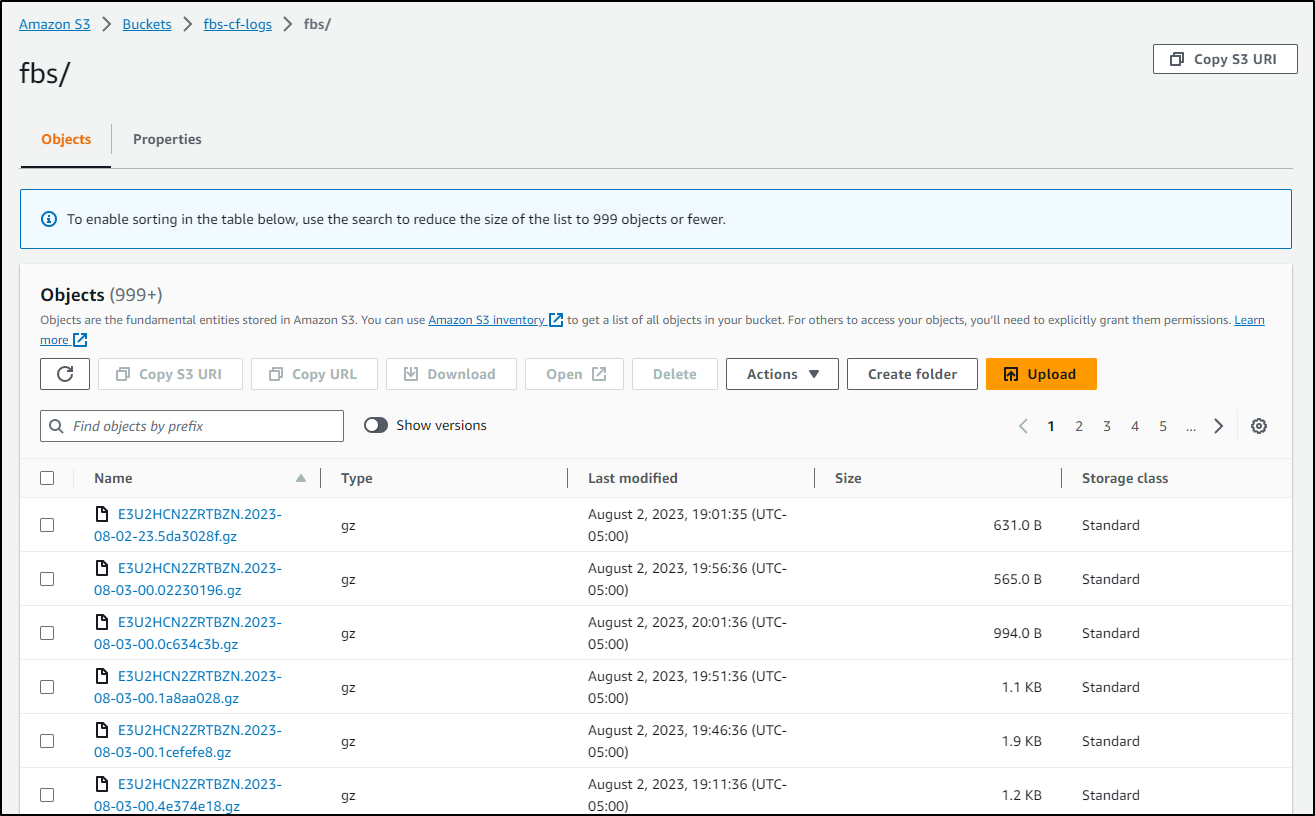Open file E3U2HCN2ZRTBZN.2023-08-03-00.1cefefe8.gz

(x=188, y=741)
